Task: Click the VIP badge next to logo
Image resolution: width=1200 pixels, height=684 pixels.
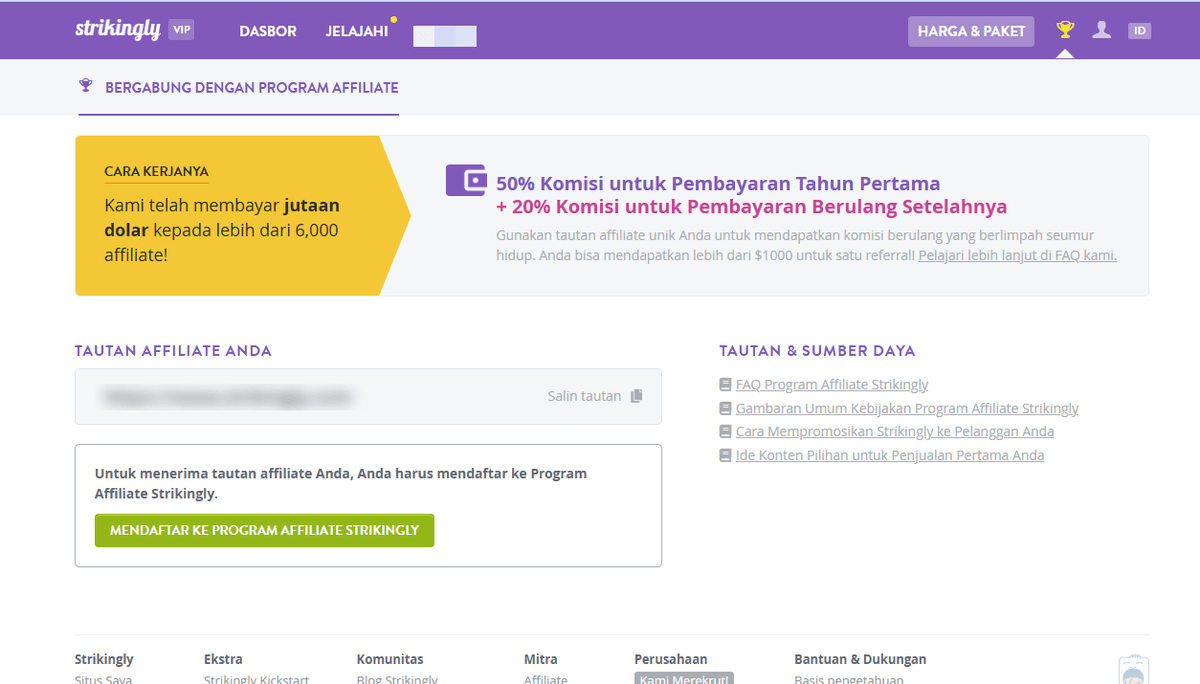Action: pyautogui.click(x=181, y=30)
